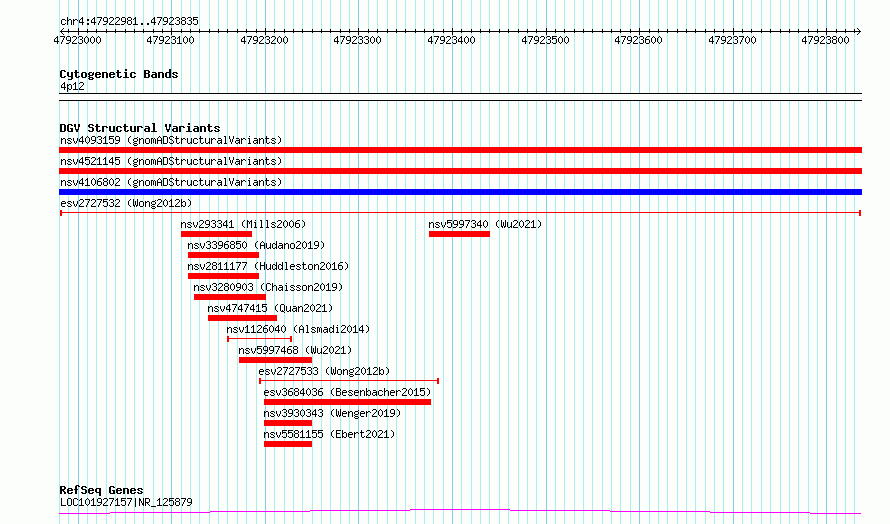Open variant nsv3396850 (Audano2019) label
Screen dimensions: 890x524
[x=256, y=245]
